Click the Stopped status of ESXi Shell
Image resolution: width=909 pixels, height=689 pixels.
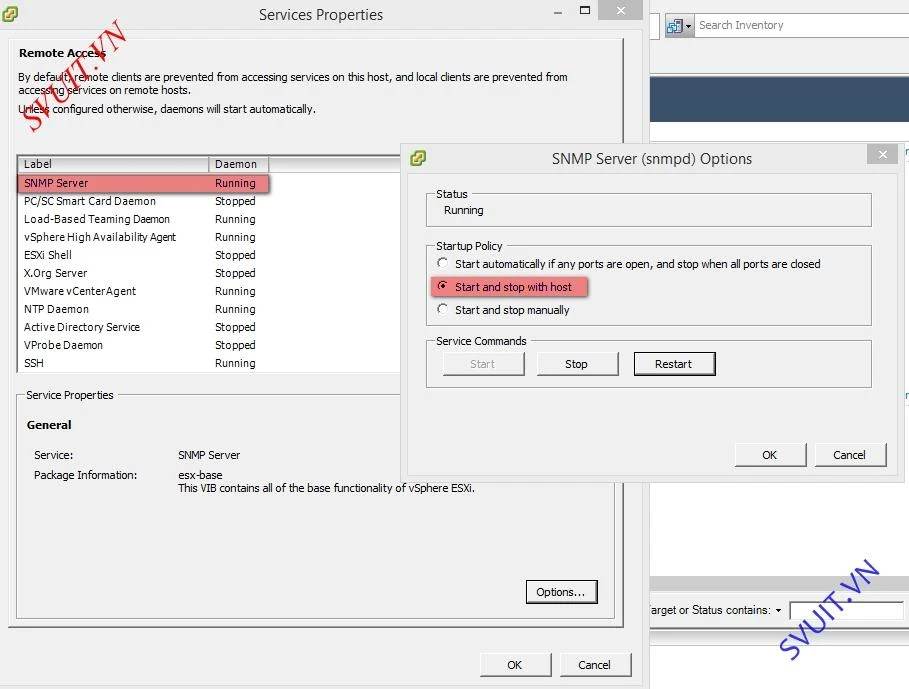[235, 255]
